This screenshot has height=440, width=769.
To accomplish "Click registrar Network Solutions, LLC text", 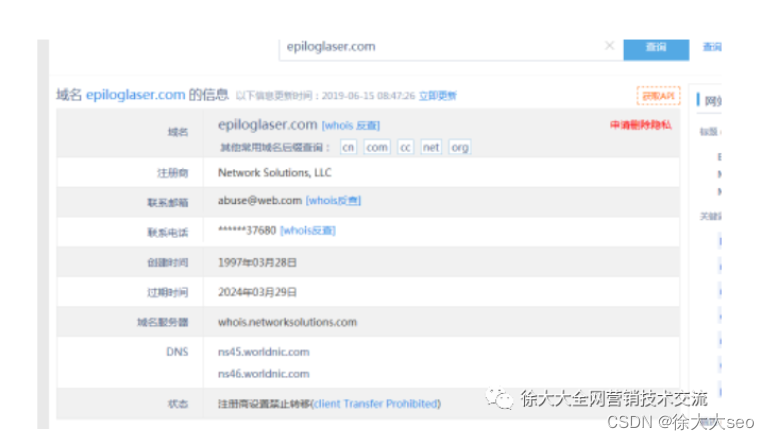I will 275,173.
